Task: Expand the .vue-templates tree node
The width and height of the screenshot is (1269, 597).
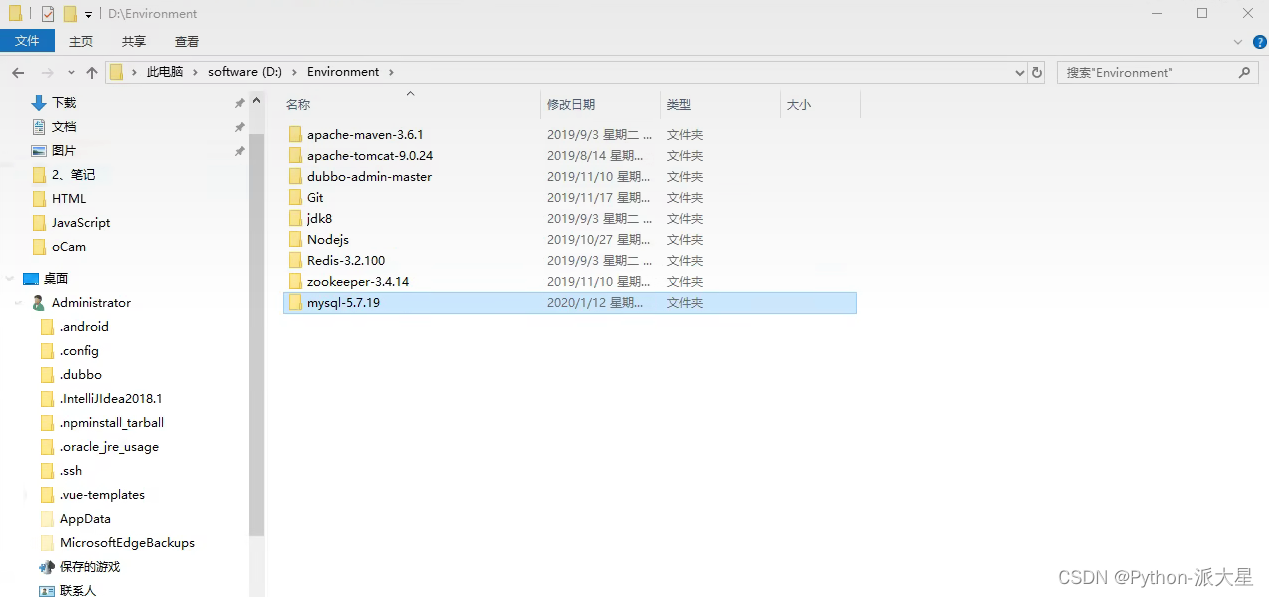Action: (27, 495)
